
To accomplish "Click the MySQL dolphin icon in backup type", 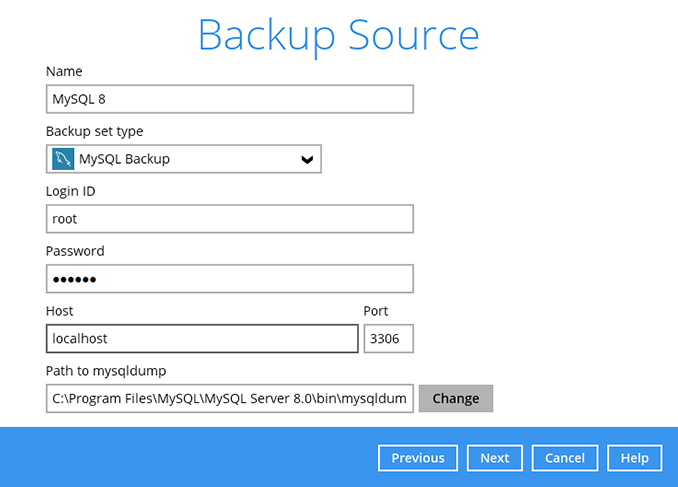I will 63,159.
